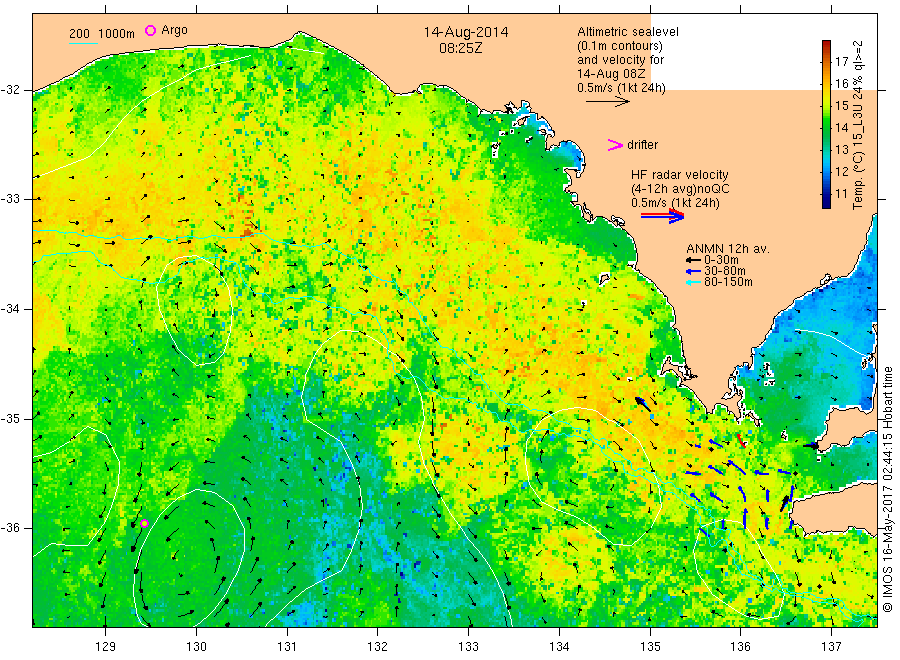Click the '14-Aug-2014' date title

(466, 32)
